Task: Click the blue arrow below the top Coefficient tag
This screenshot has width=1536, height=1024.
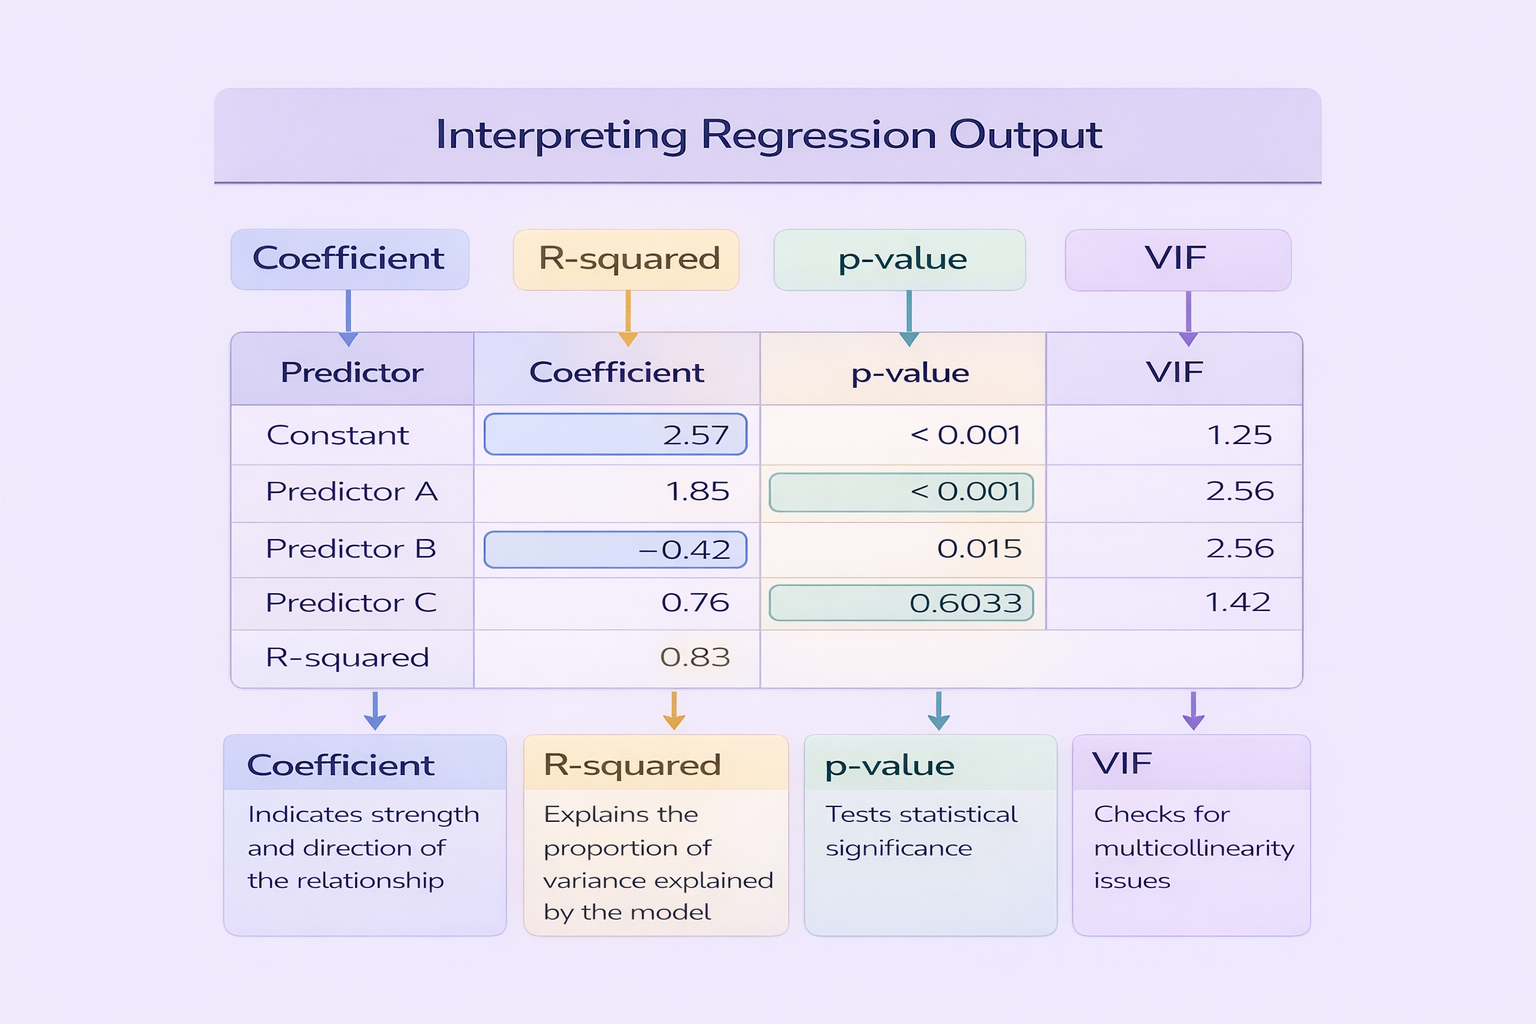Action: (348, 318)
